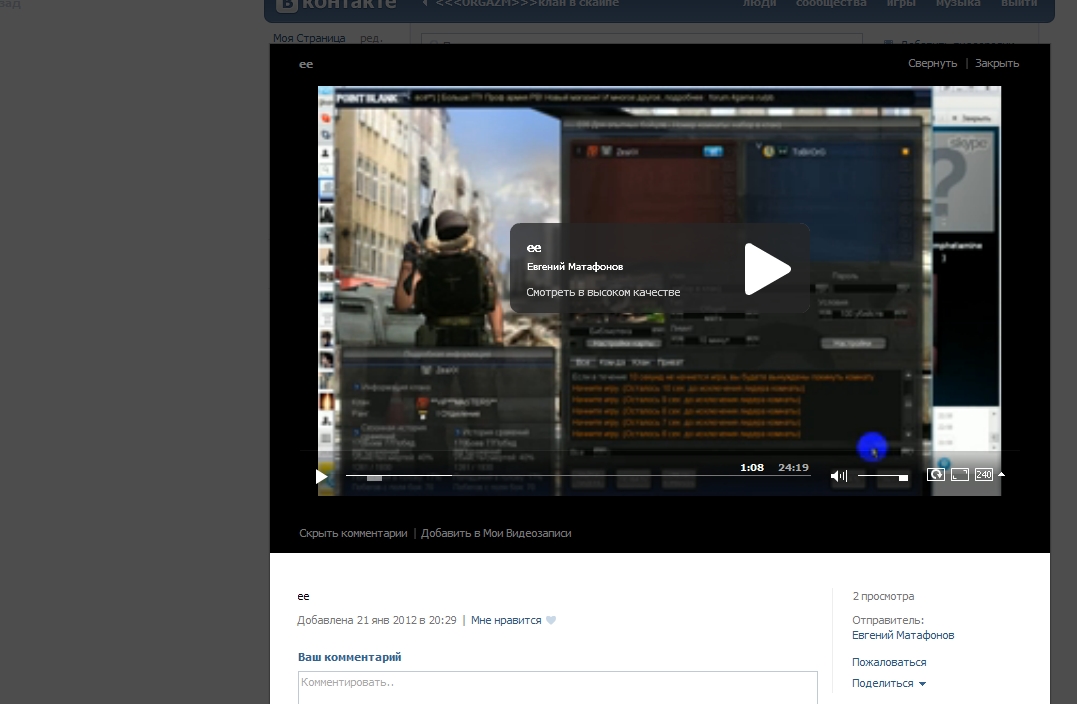Open sender Евгений Матафонов profile link

(x=902, y=635)
